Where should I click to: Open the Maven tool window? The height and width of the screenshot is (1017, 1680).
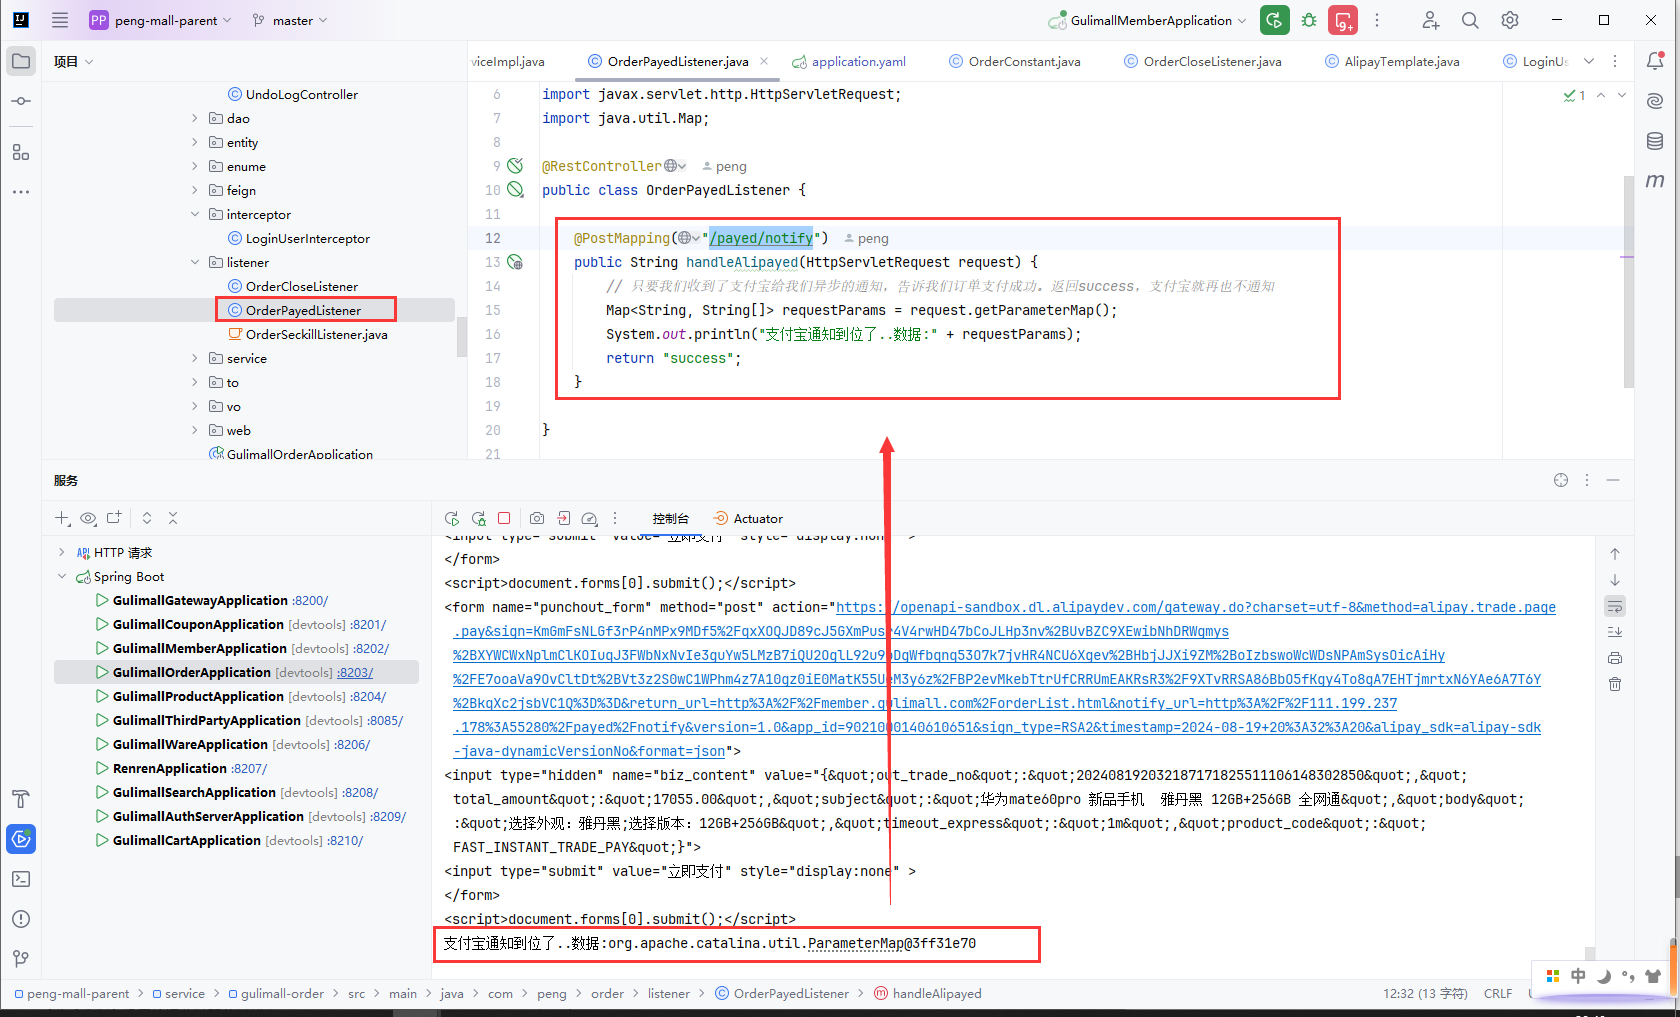pos(1655,181)
